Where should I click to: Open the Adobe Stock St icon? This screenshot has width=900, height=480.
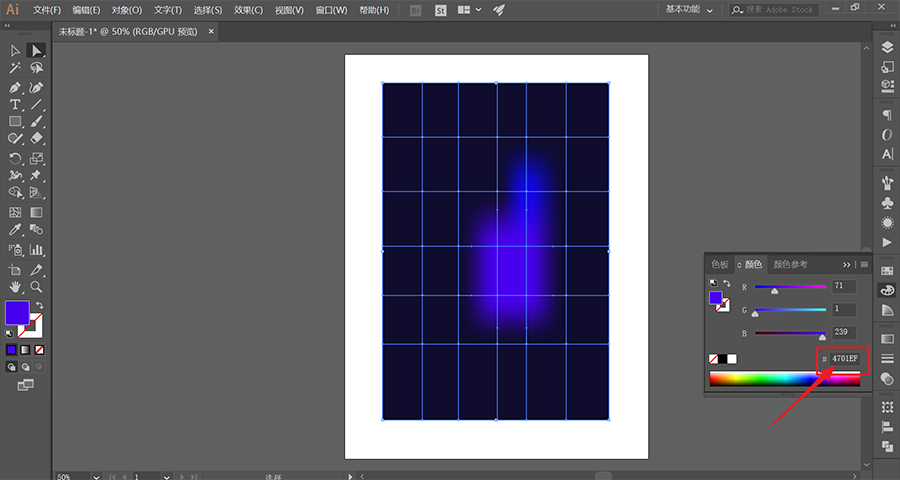(442, 10)
